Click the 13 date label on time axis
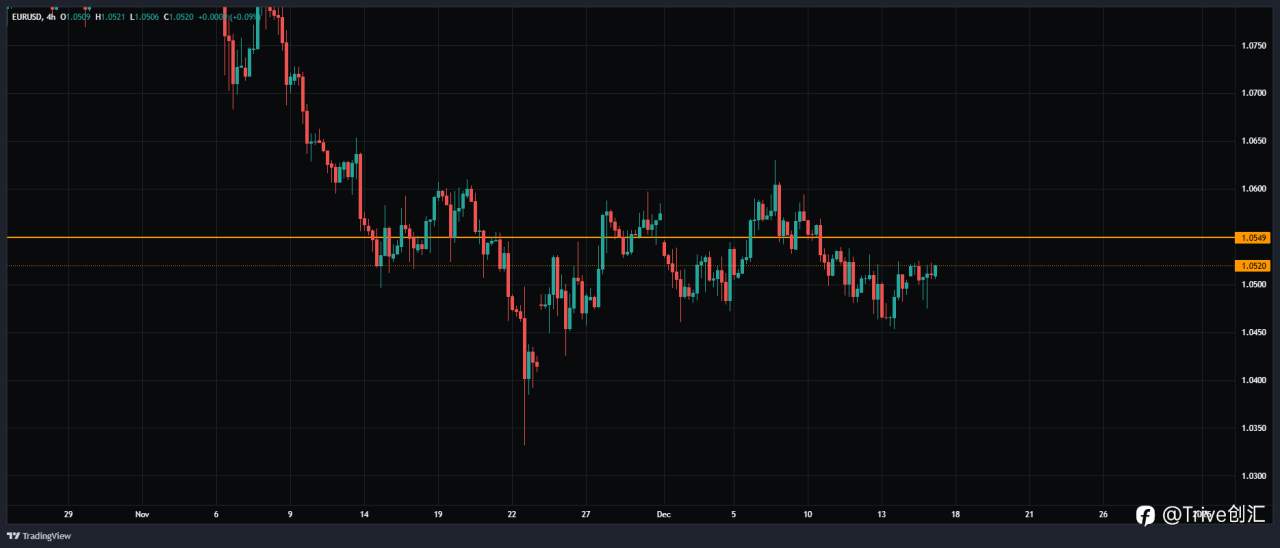The width and height of the screenshot is (1280, 548). click(x=881, y=514)
